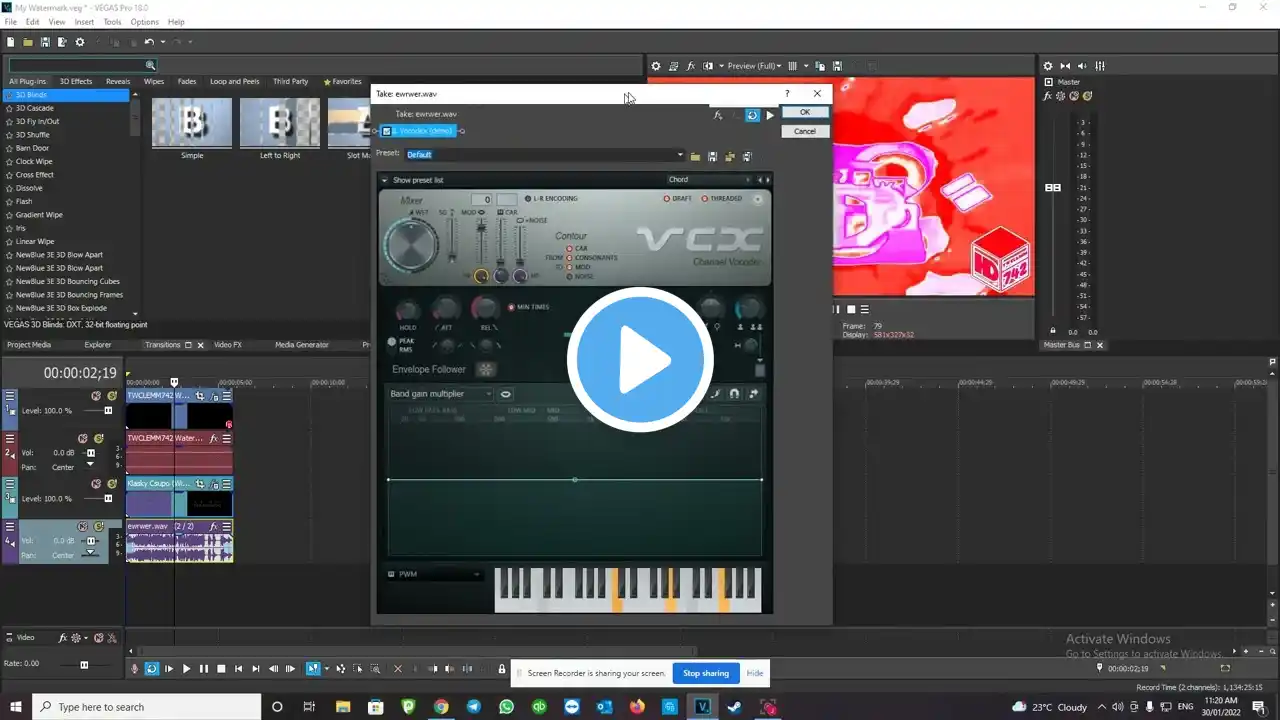Viewport: 1280px width, 720px height.
Task: Save the current preset with disk icon
Action: point(712,156)
